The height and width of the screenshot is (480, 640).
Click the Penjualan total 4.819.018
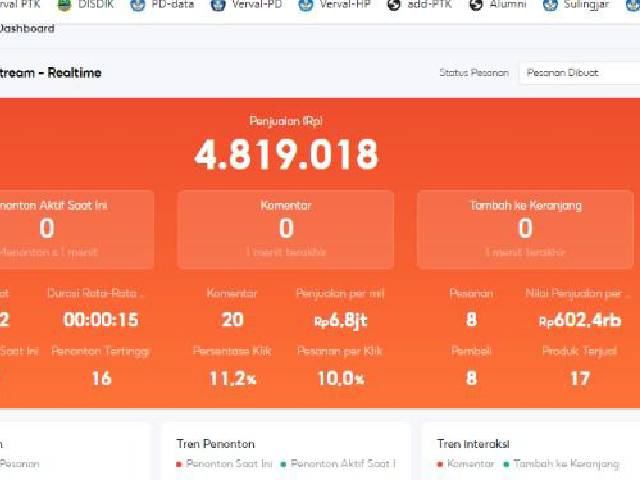coord(286,155)
